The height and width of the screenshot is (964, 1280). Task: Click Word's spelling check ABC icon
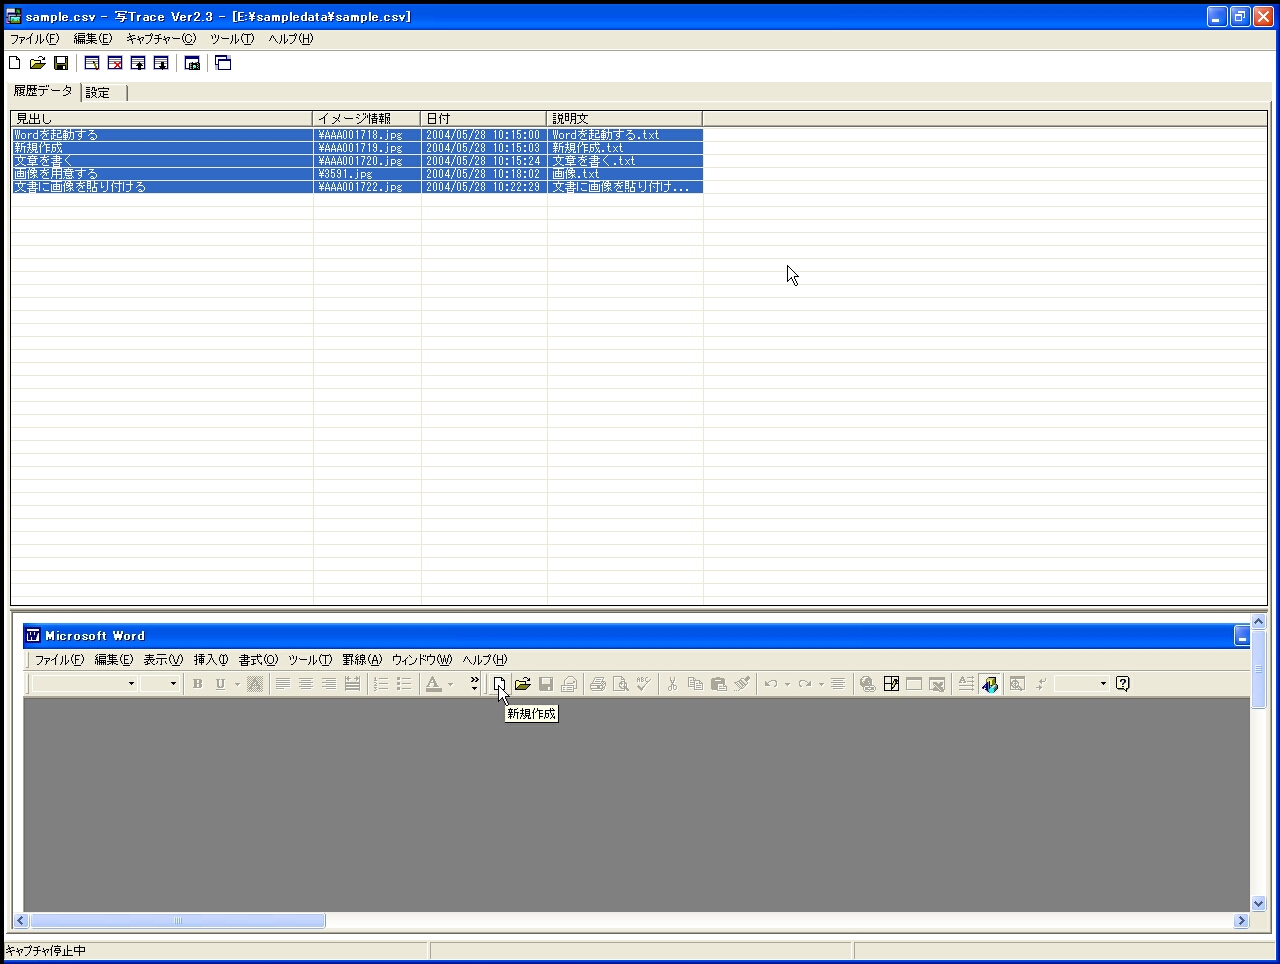point(644,684)
